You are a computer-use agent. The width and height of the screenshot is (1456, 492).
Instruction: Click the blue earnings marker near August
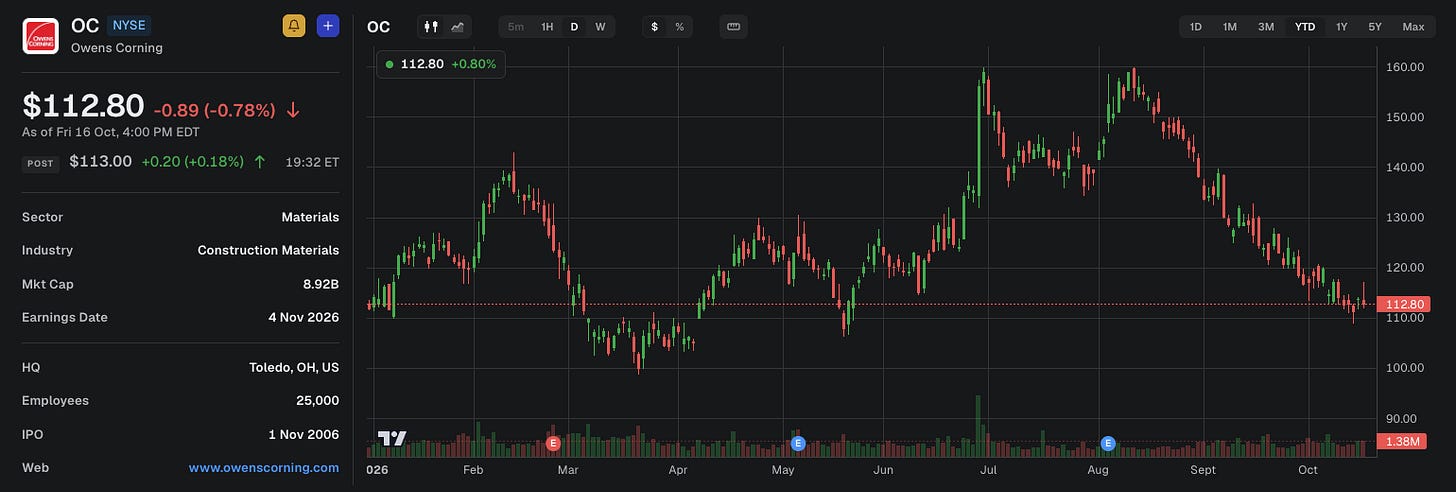click(x=1108, y=442)
